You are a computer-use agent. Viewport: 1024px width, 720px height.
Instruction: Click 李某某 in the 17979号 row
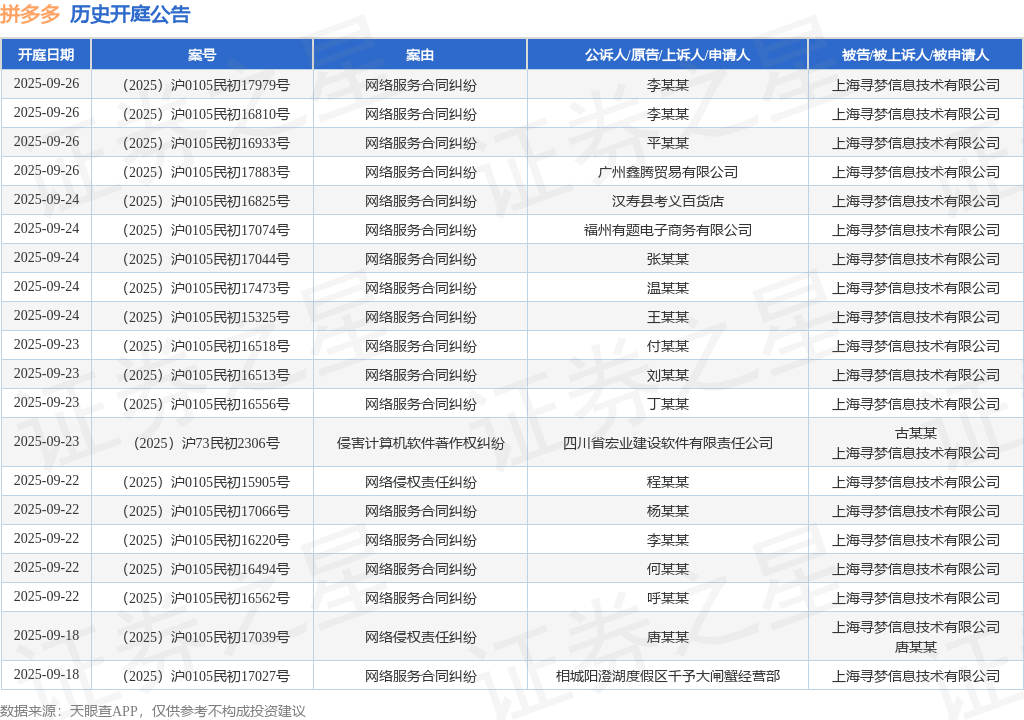click(667, 85)
